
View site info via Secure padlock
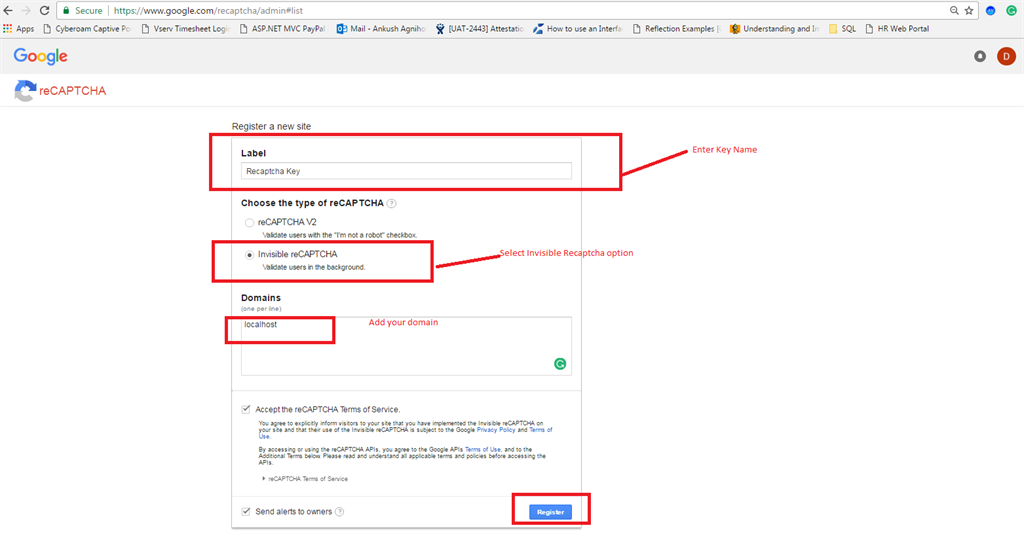tap(83, 10)
